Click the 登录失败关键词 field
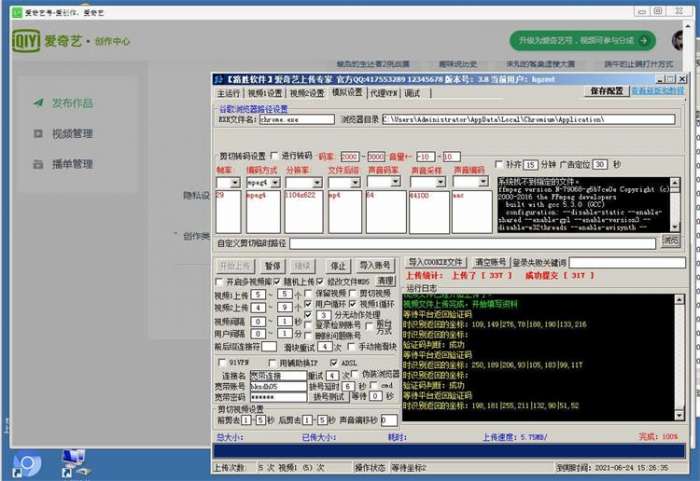Screen dimensions: 700x481 tap(627, 263)
